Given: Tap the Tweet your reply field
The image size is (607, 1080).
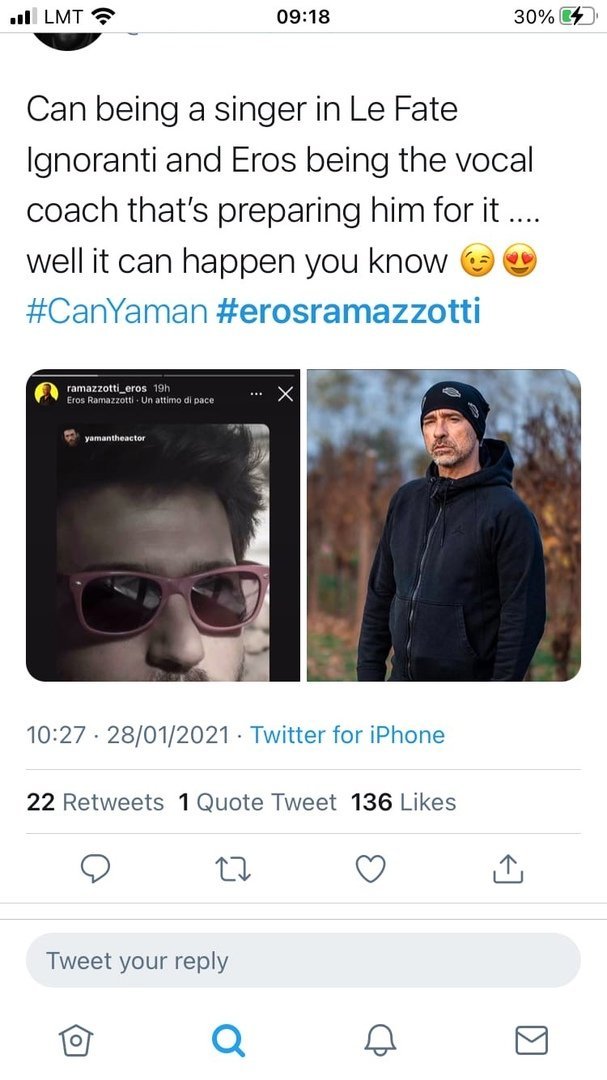Looking at the screenshot, I should pos(303,961).
